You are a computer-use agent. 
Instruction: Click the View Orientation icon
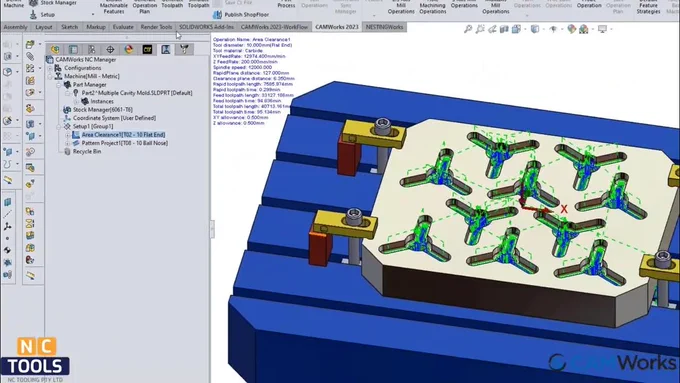[x=516, y=29]
